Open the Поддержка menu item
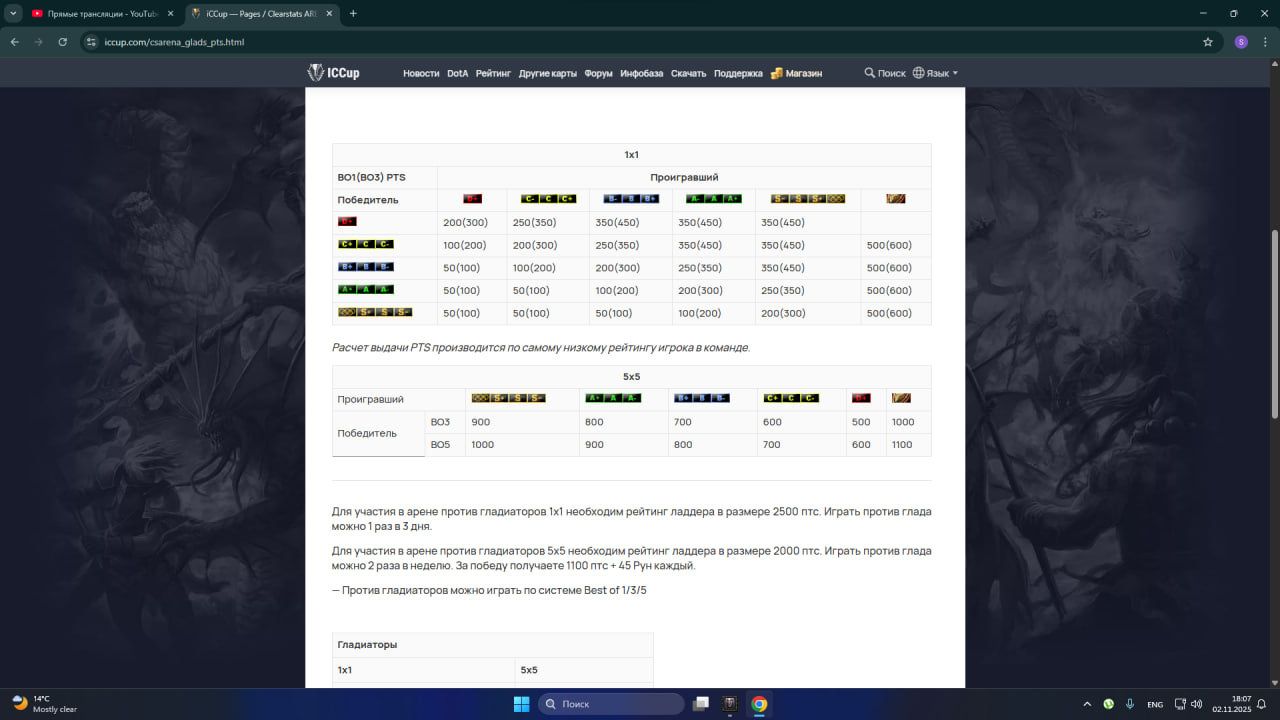Image resolution: width=1280 pixels, height=720 pixels. pos(738,73)
